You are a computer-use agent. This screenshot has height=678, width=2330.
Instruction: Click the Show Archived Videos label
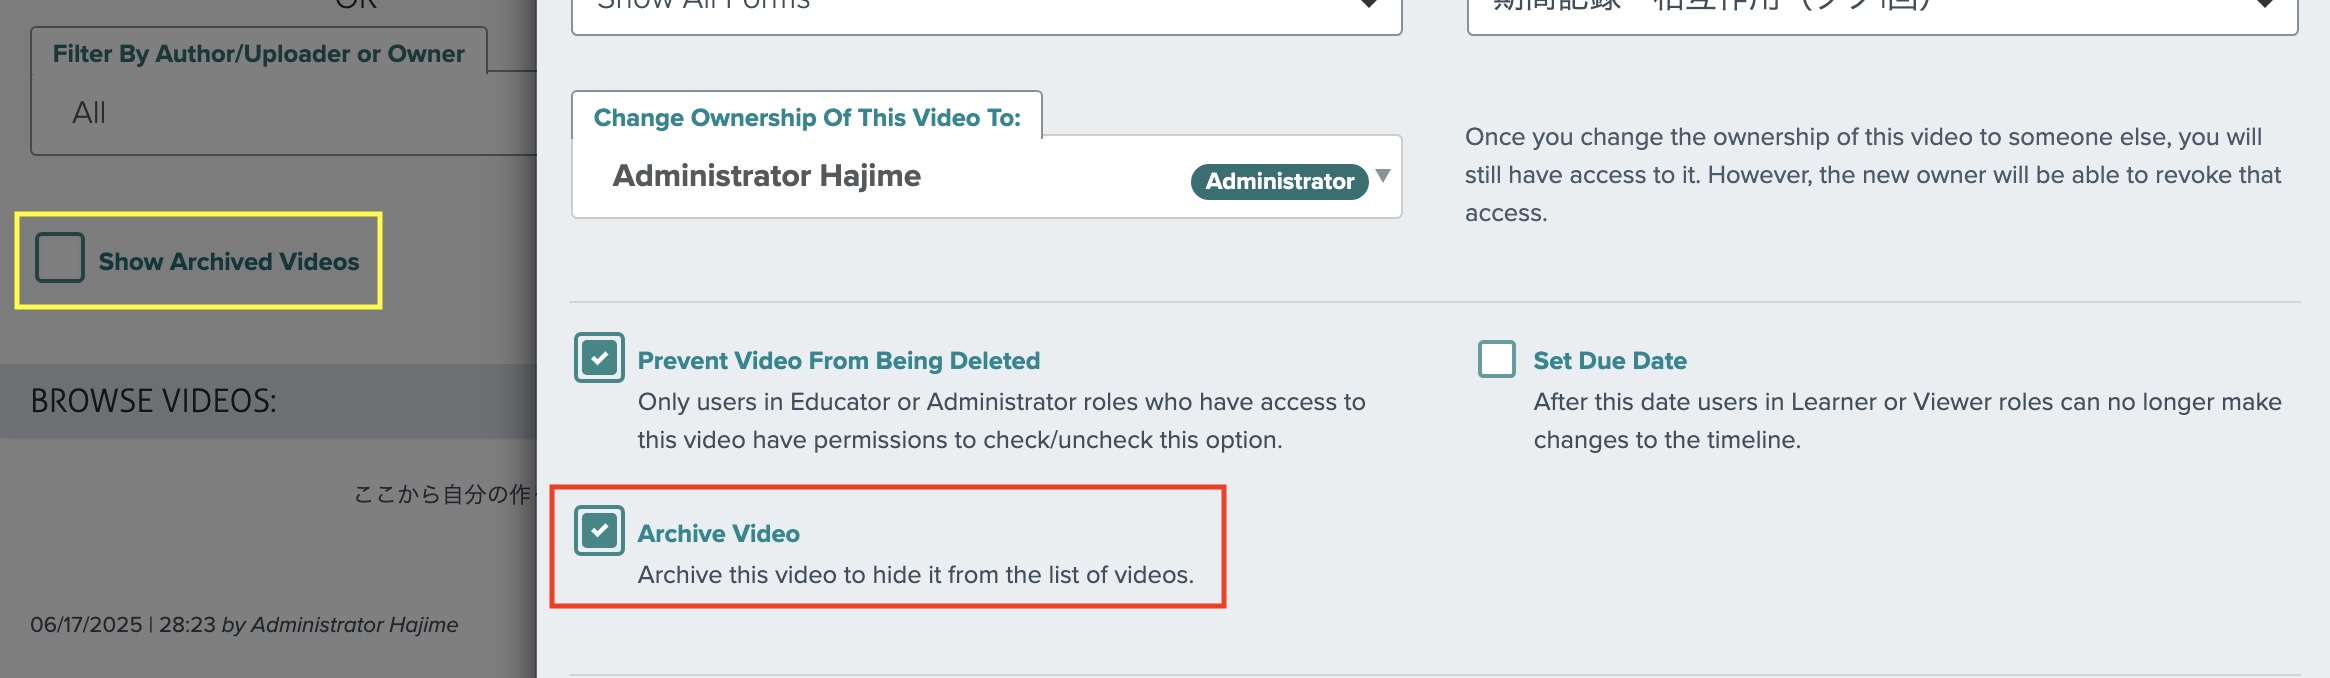point(228,262)
